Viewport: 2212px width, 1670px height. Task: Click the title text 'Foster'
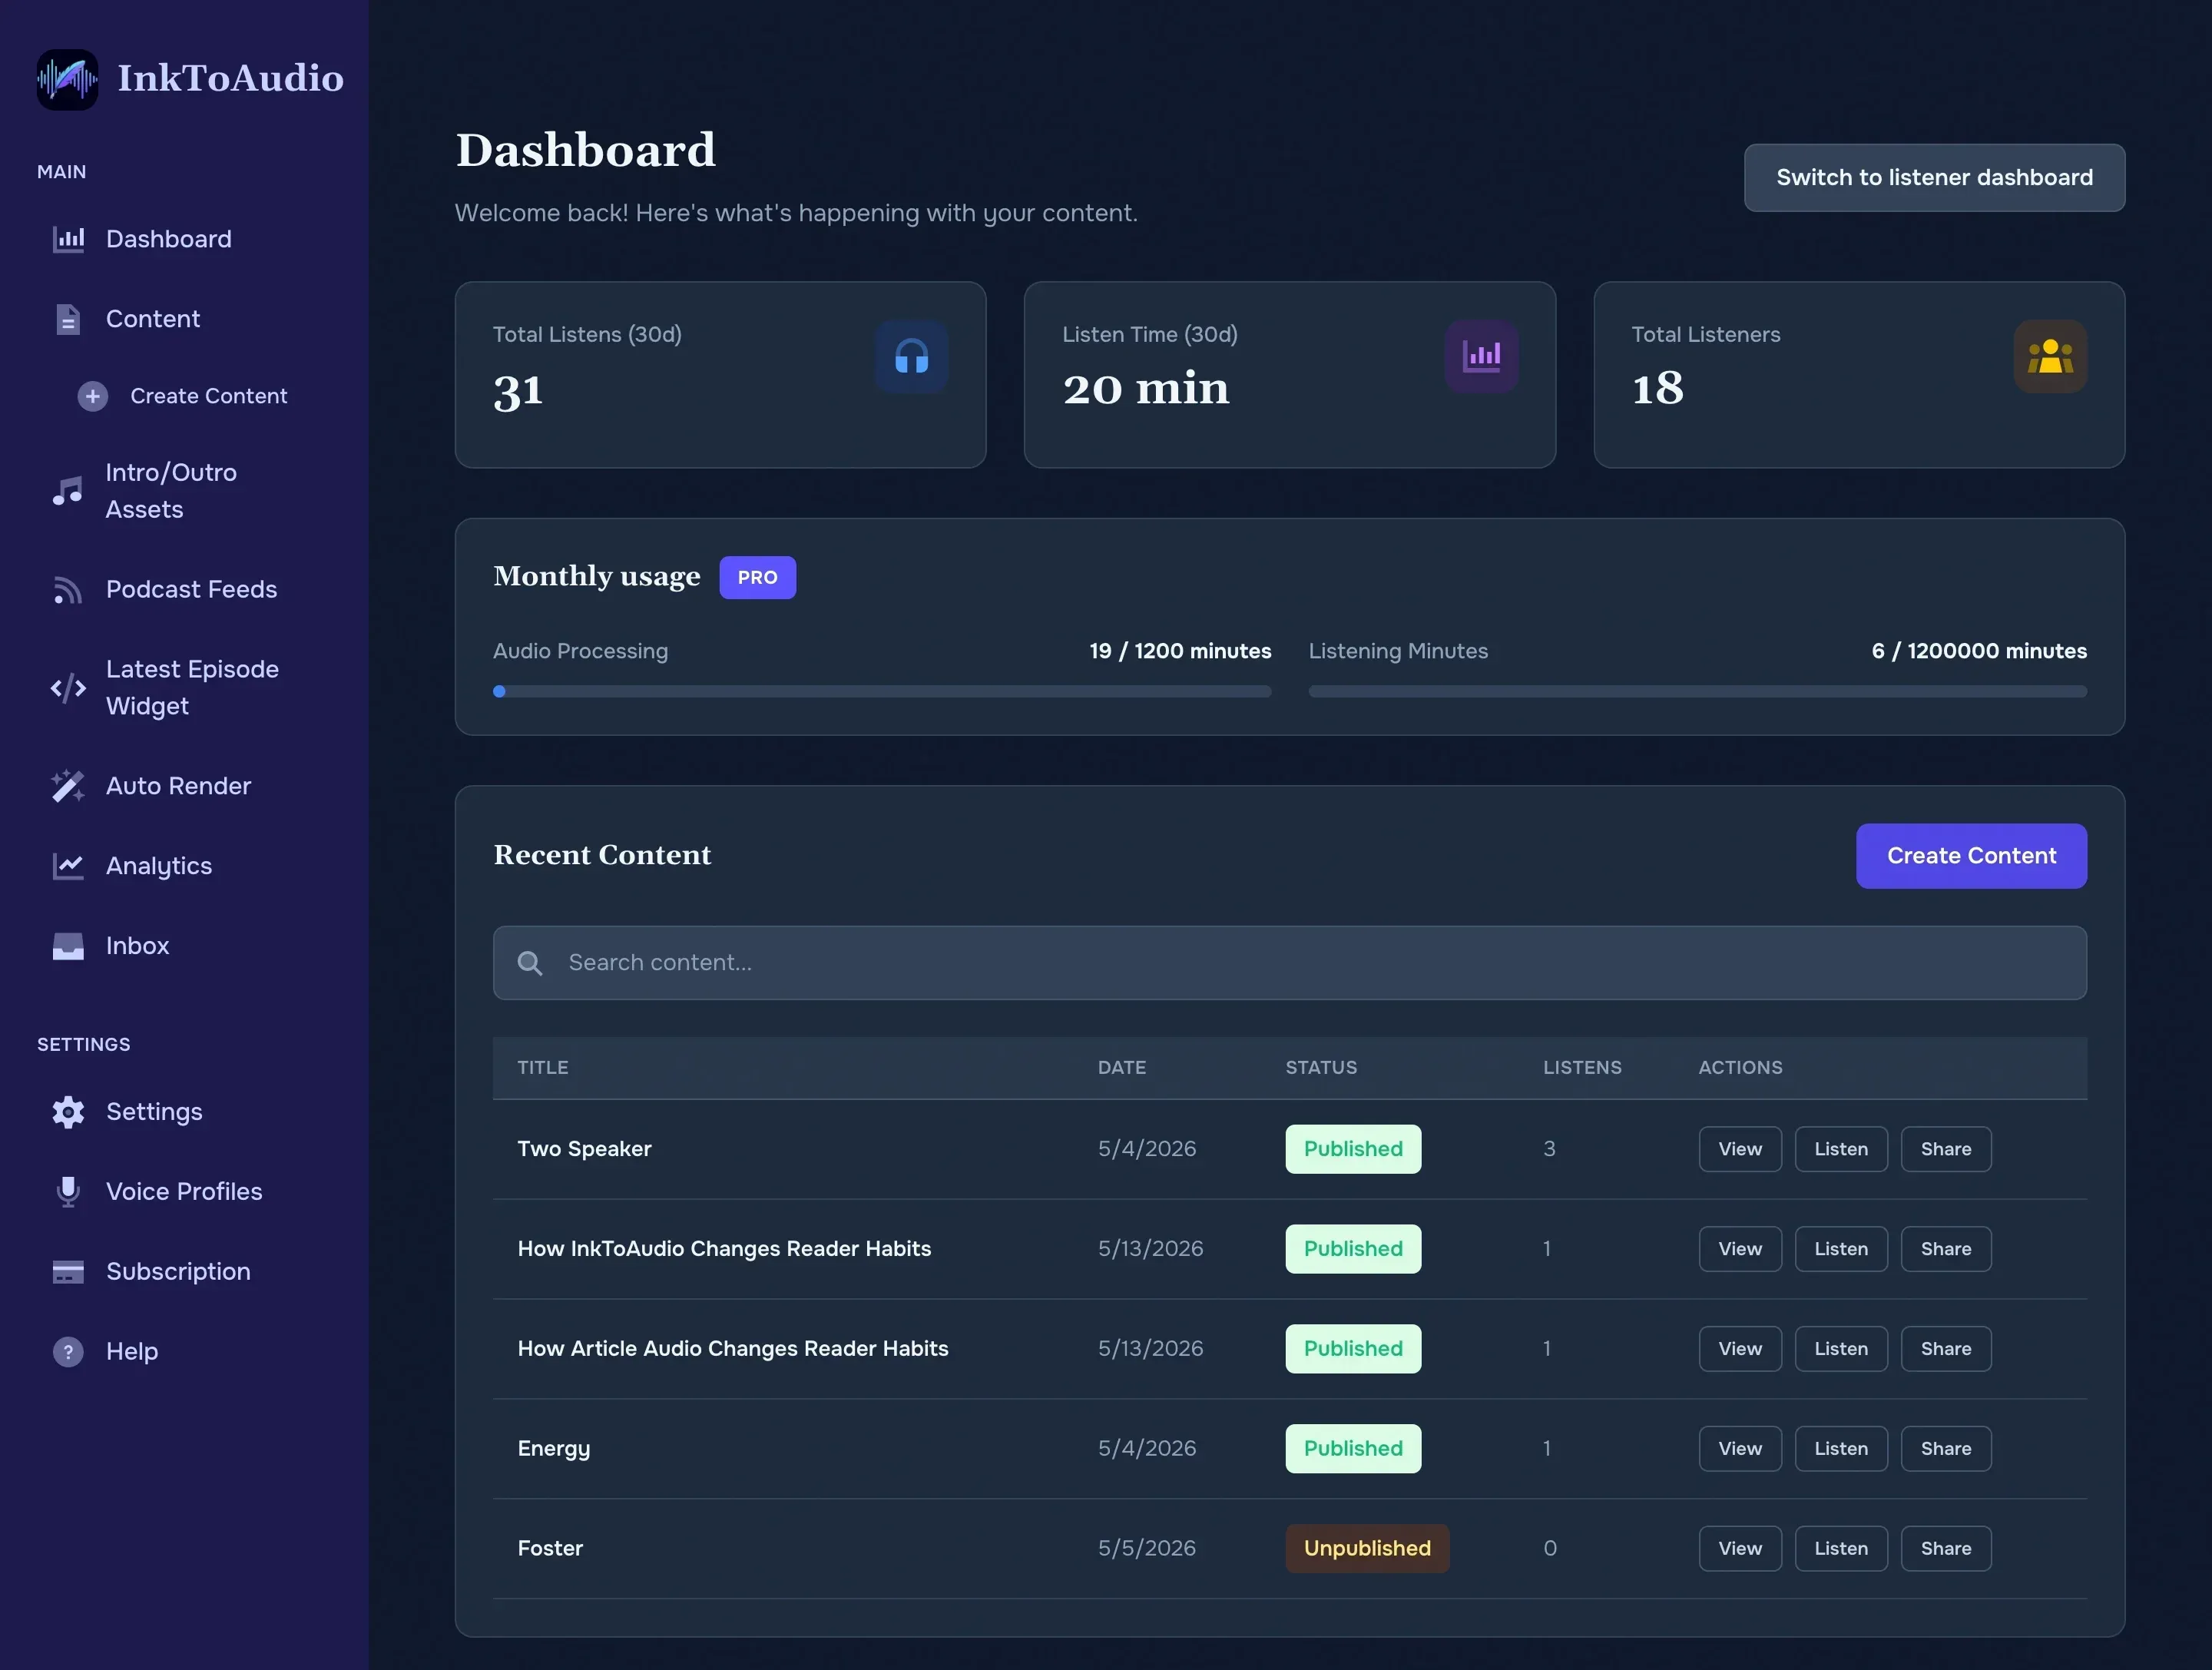coord(550,1549)
